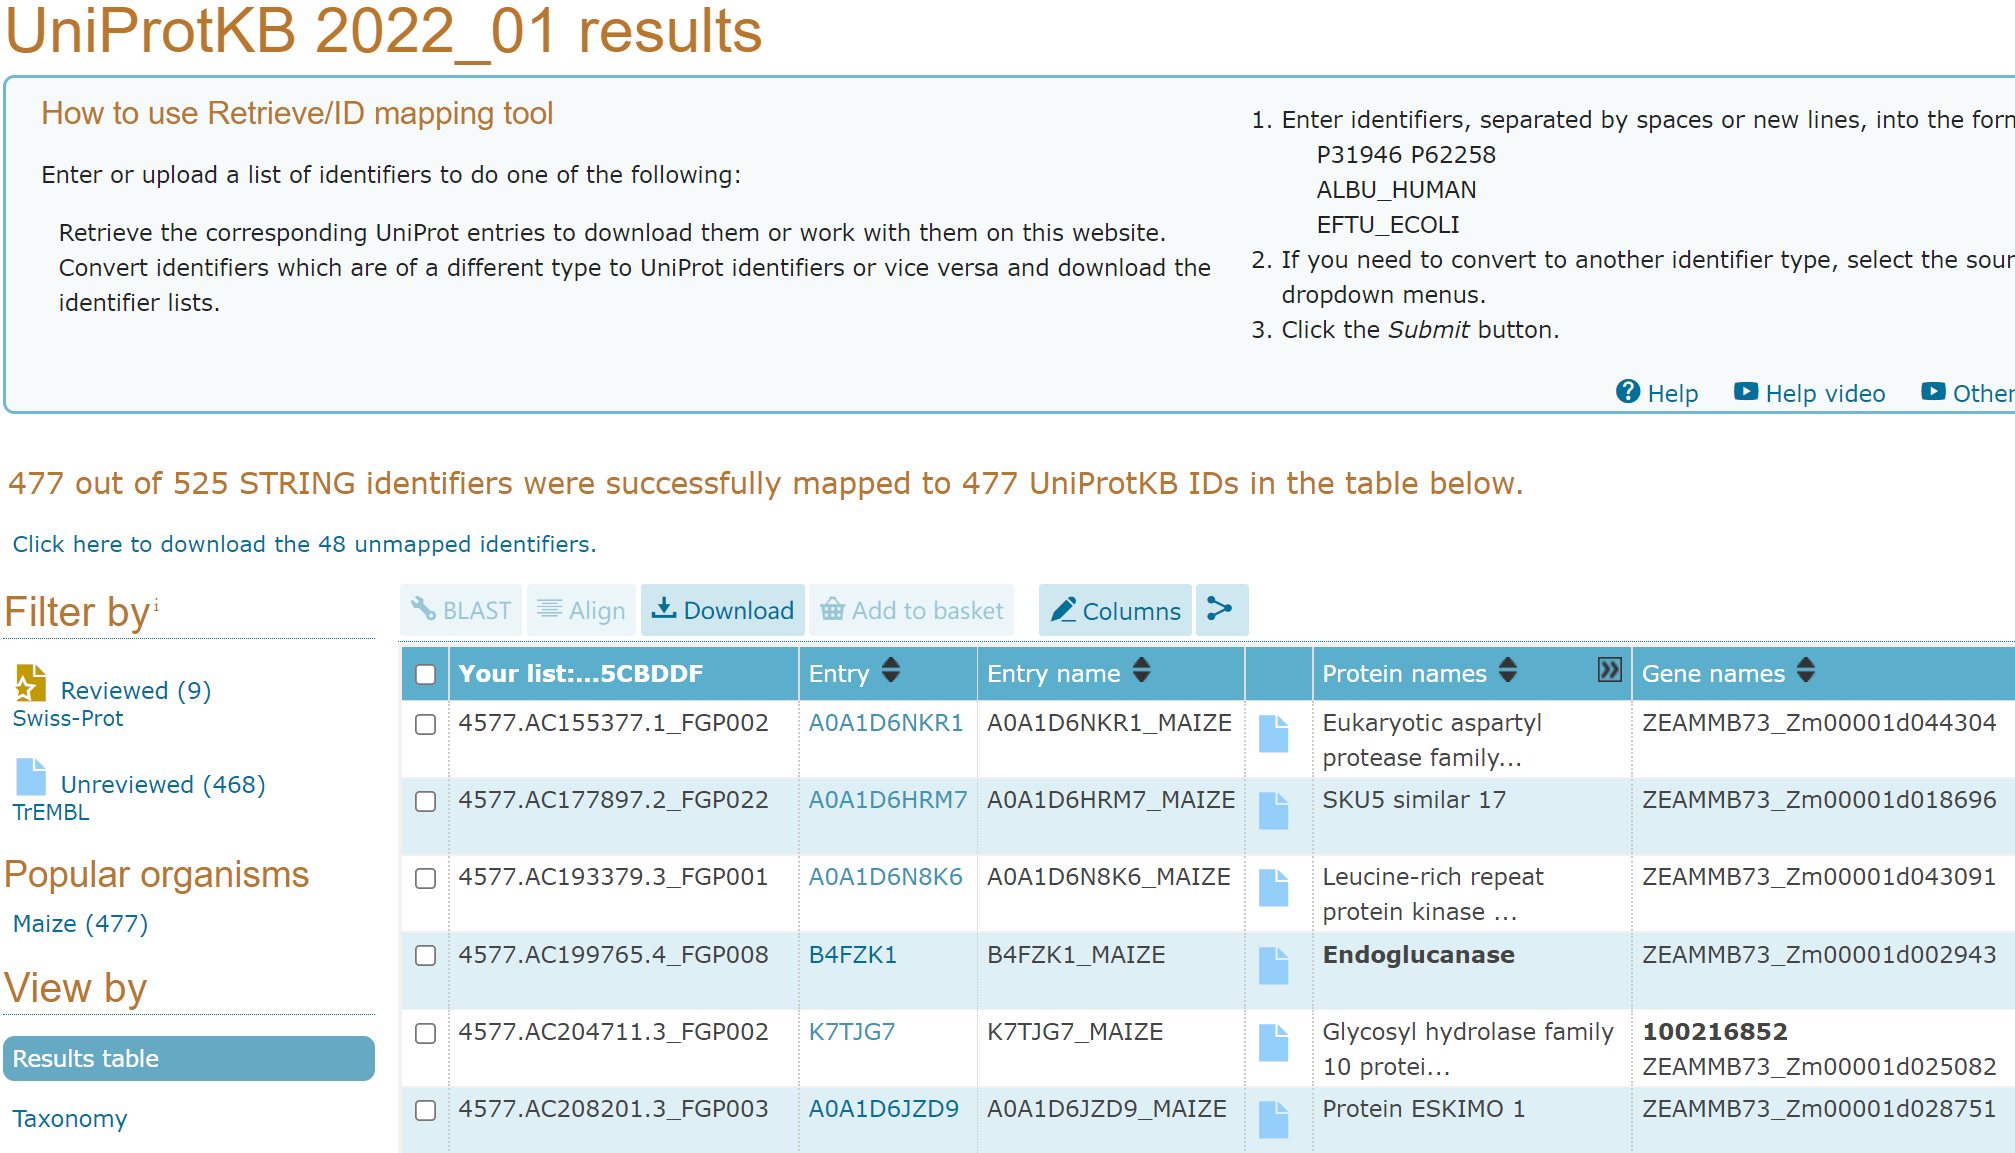
Task: Switch to the Taxonomy view
Action: point(70,1118)
